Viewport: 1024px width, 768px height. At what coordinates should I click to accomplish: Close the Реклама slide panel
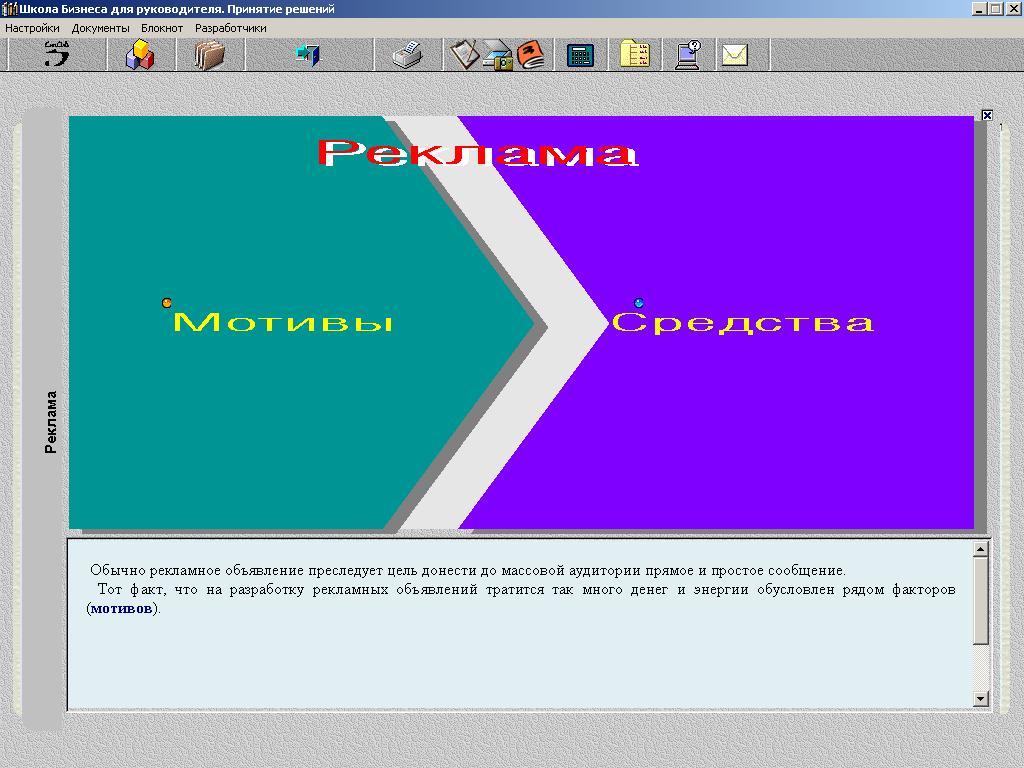pos(987,116)
